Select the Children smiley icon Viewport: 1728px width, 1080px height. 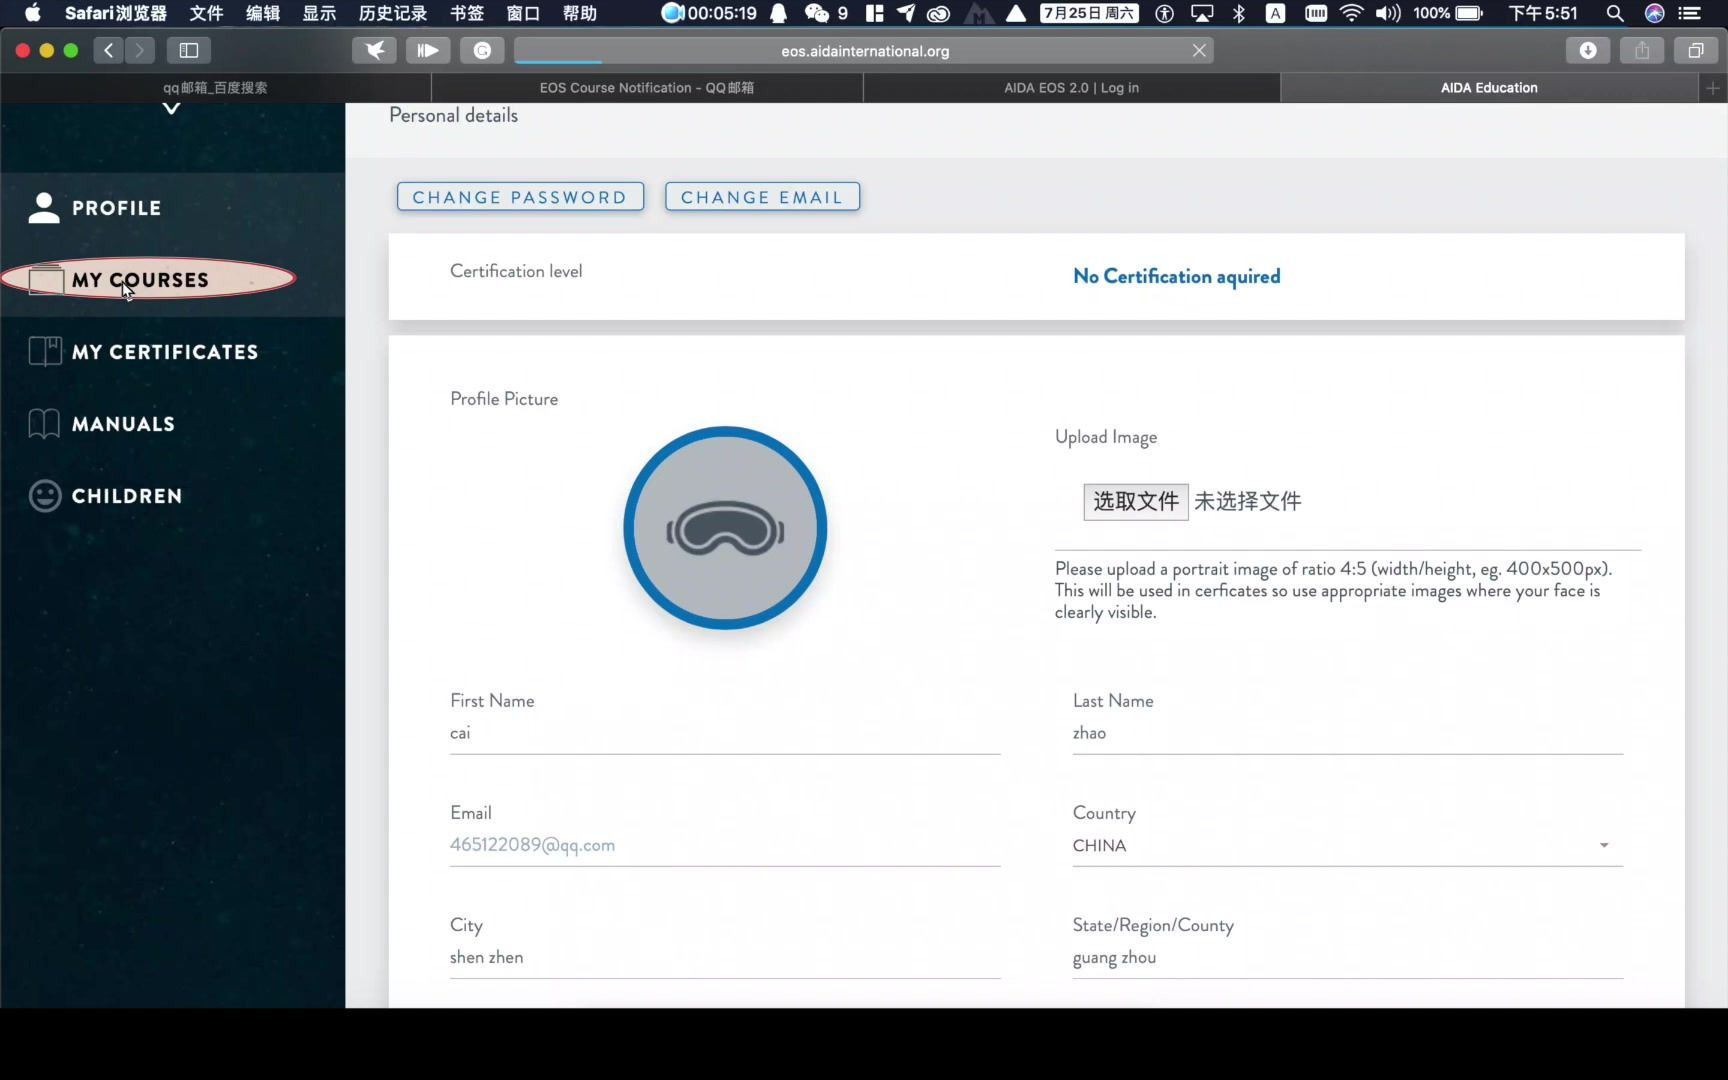point(44,495)
